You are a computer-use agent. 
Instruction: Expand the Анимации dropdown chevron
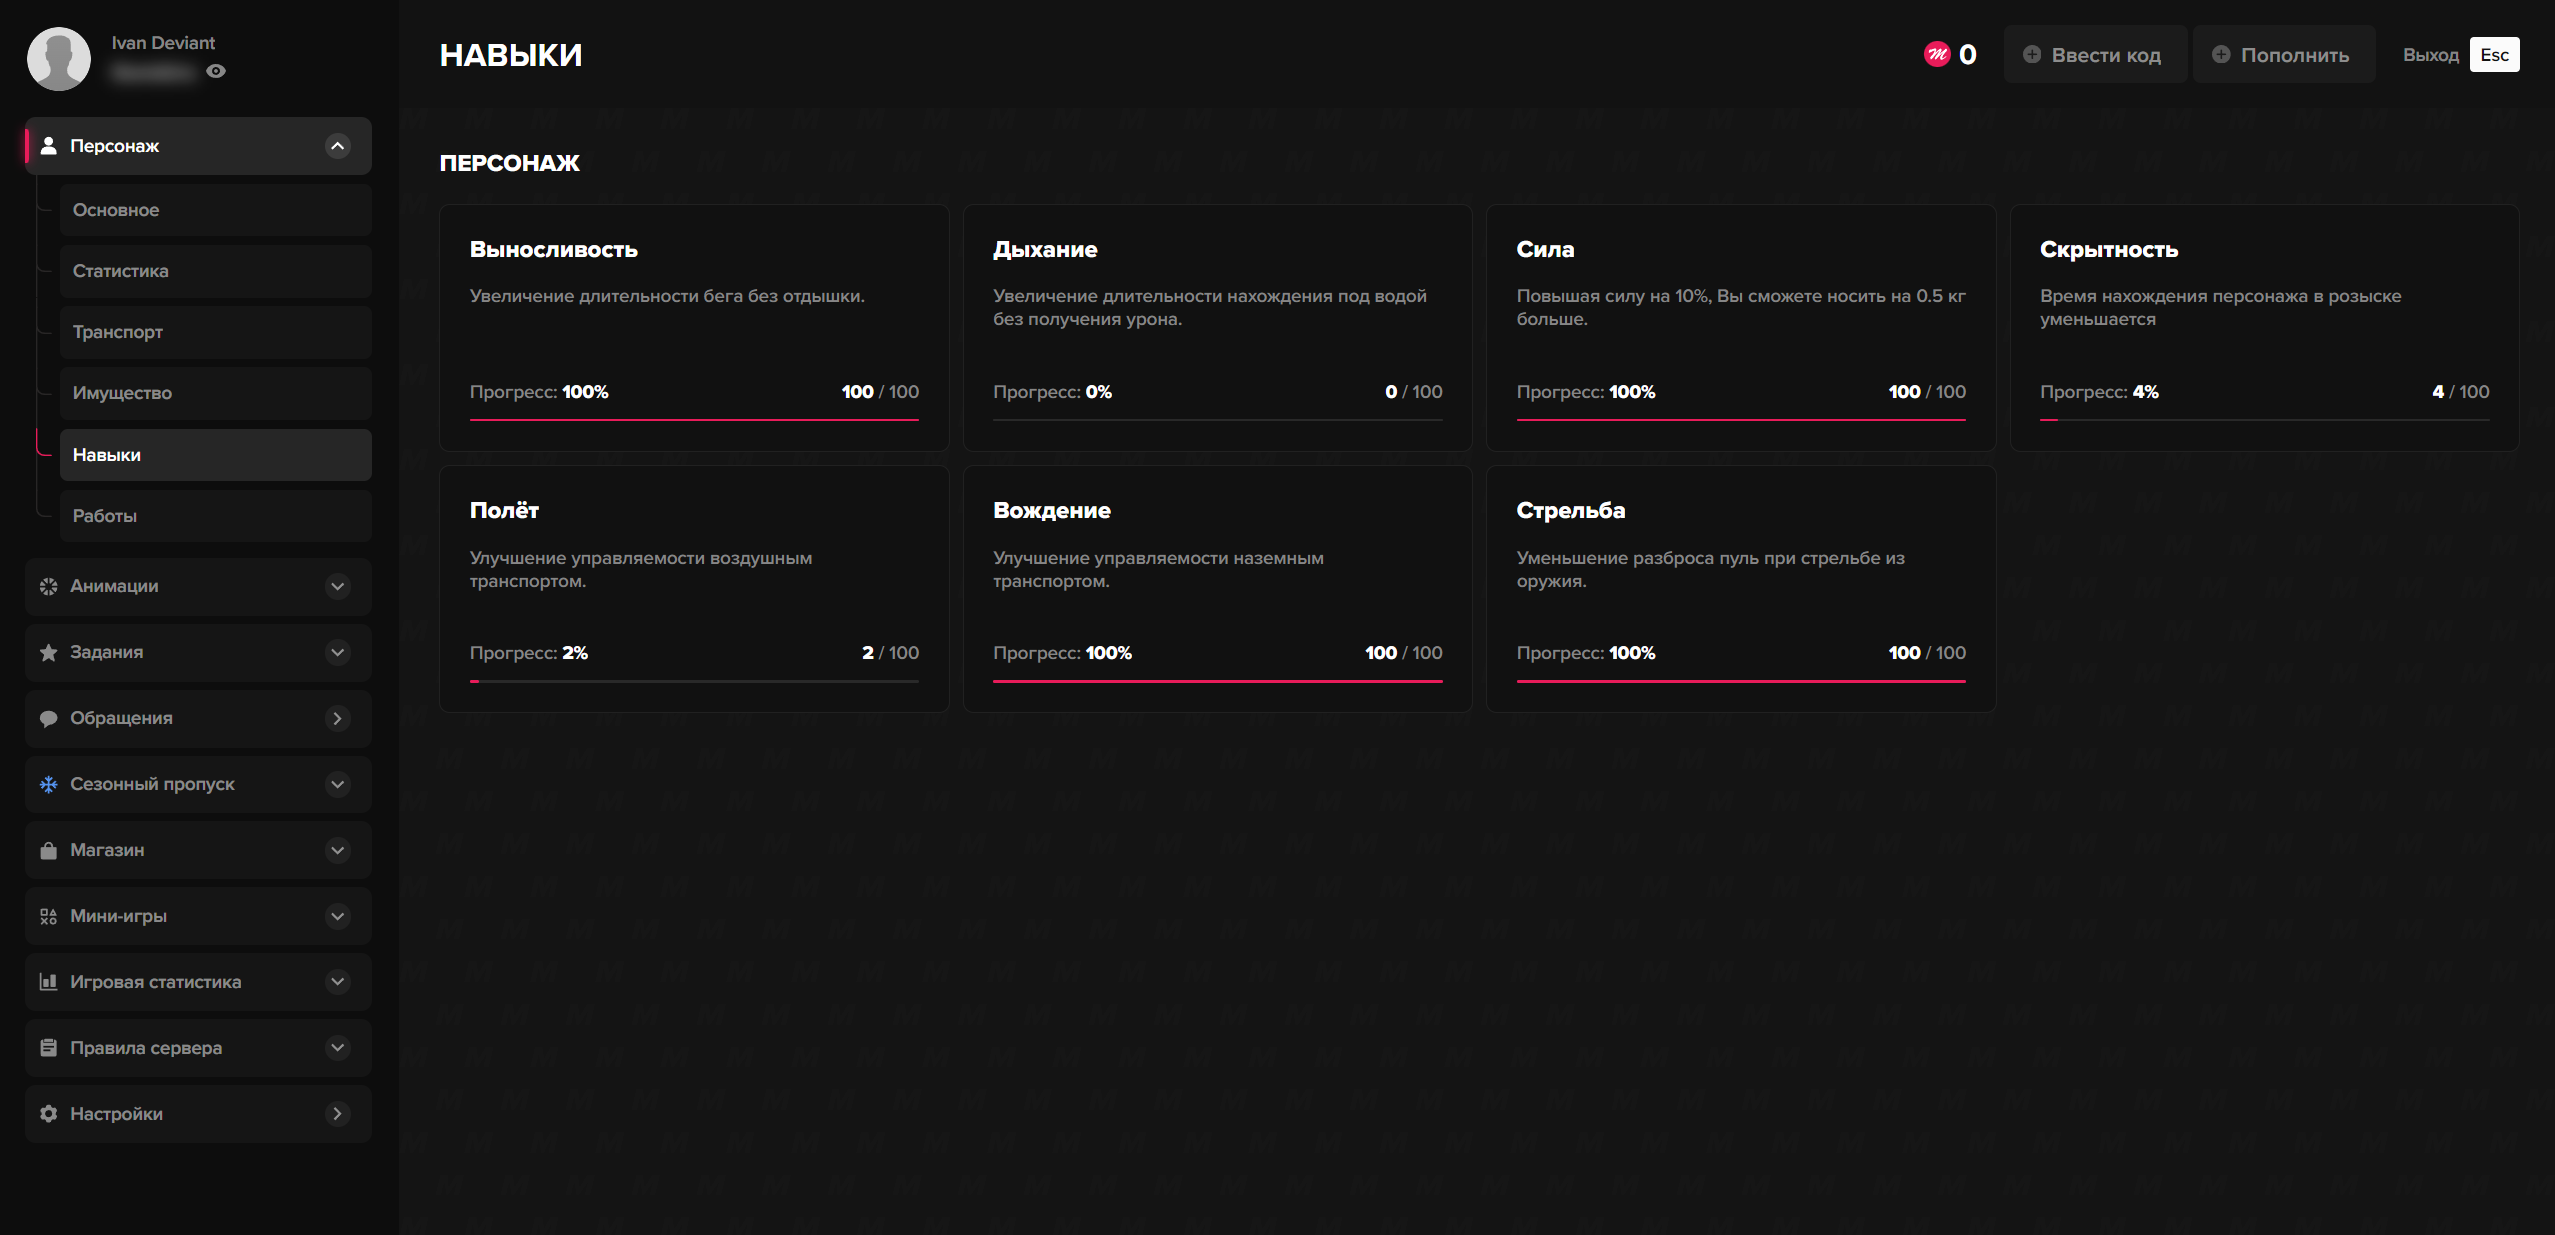338,586
